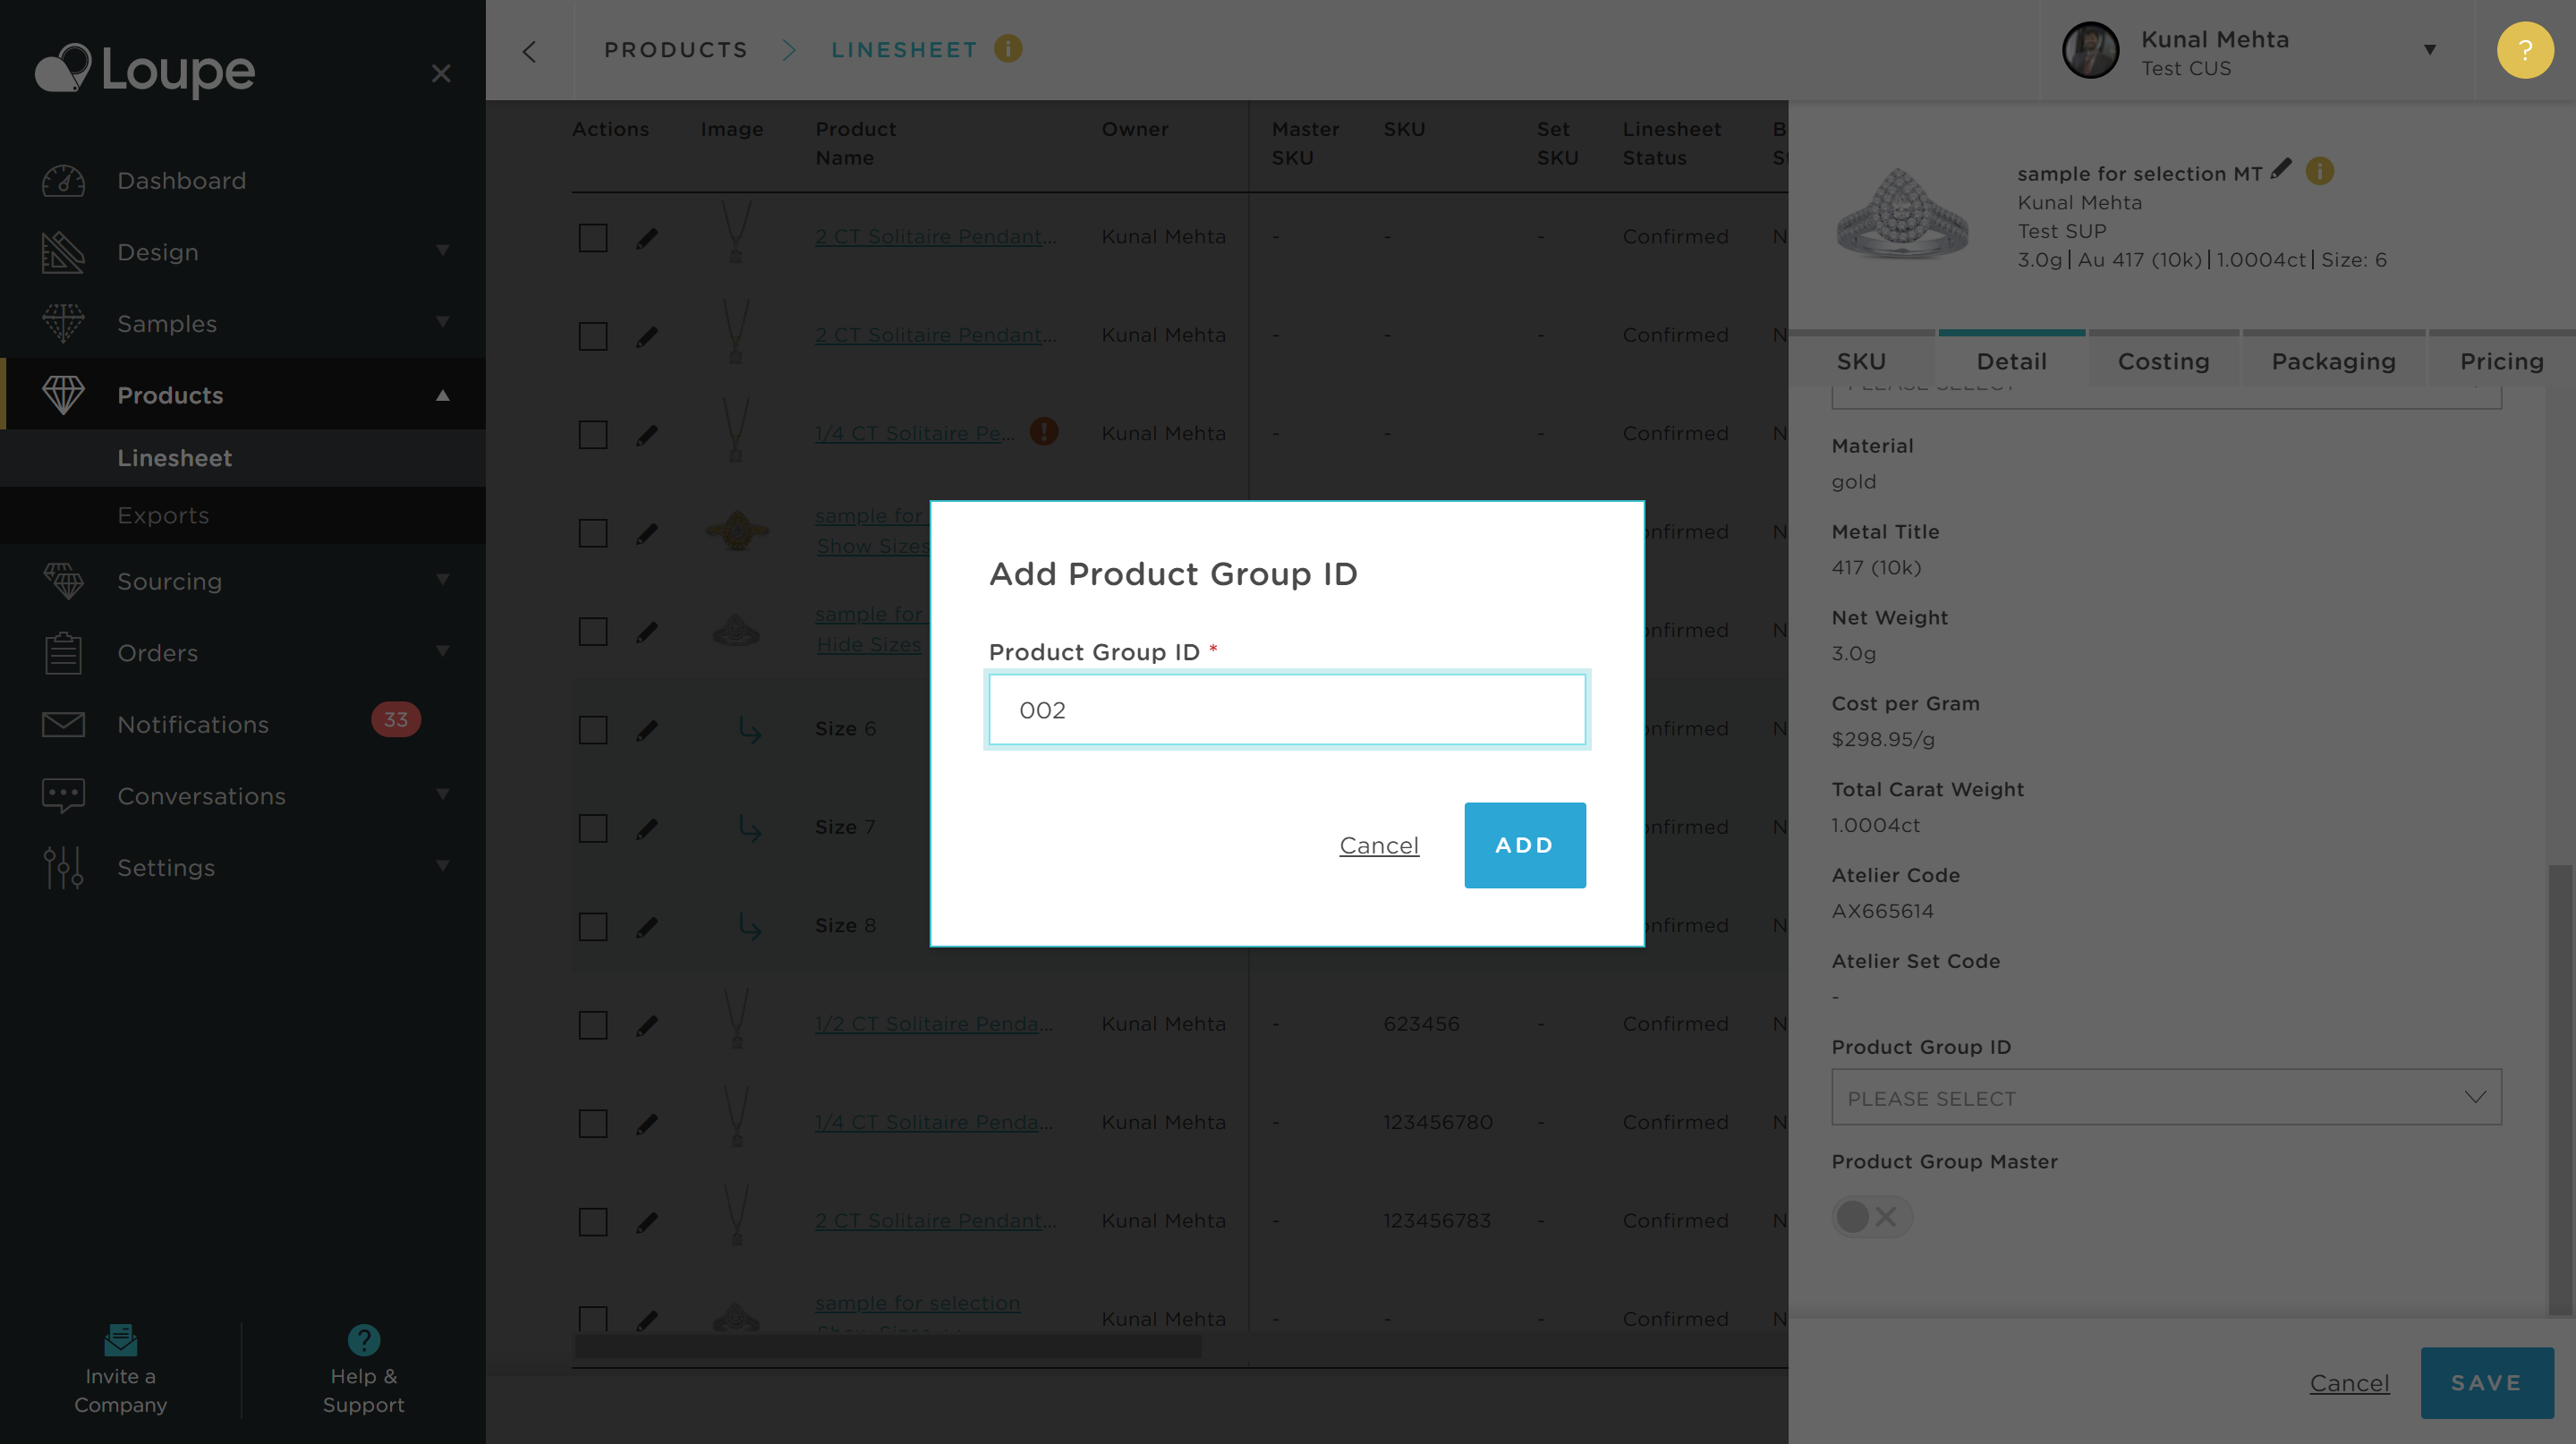Click the Design ruler icon
This screenshot has height=1444, width=2576.
(63, 252)
